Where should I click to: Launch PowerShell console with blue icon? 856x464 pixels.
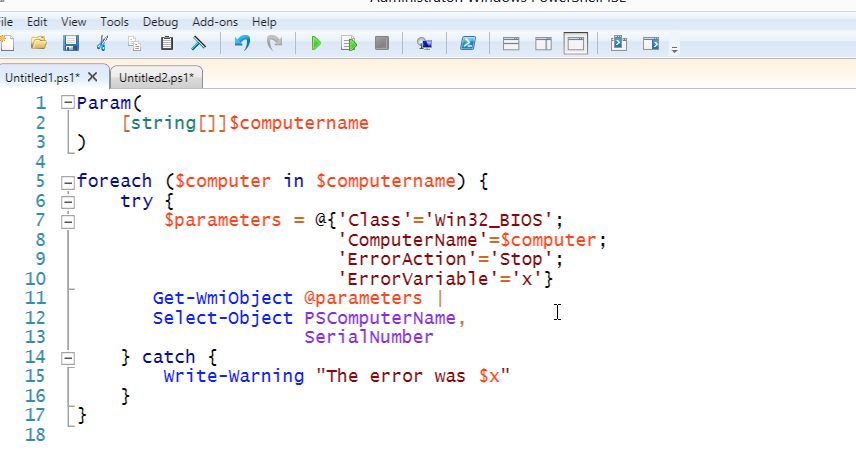pos(467,43)
